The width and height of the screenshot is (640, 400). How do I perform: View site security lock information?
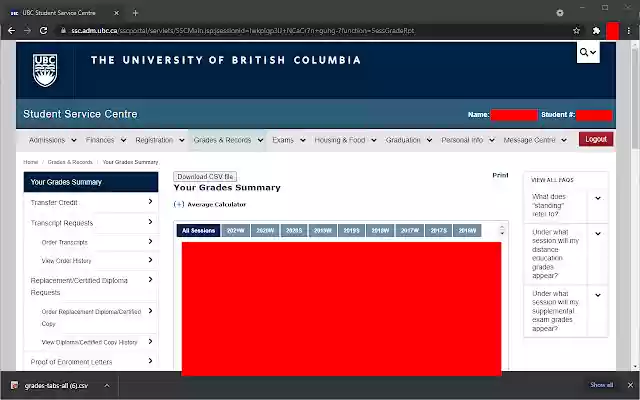(x=63, y=31)
